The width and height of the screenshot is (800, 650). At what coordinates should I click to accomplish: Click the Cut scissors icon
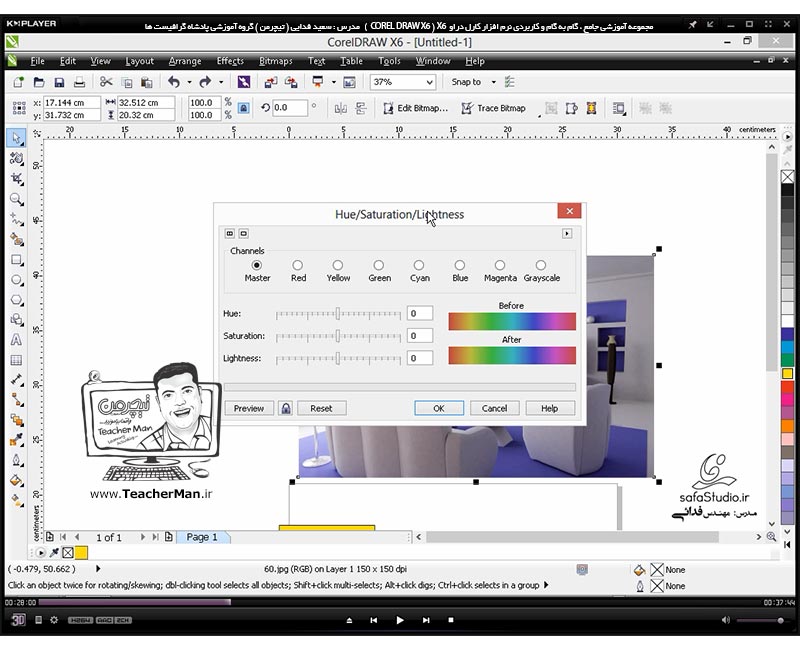coord(106,82)
